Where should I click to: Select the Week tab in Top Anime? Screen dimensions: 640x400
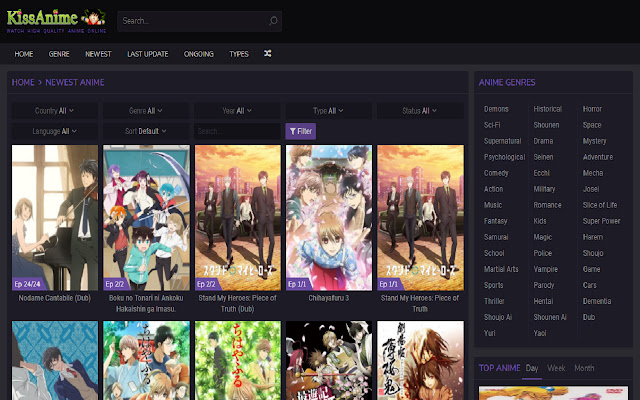pyautogui.click(x=556, y=368)
